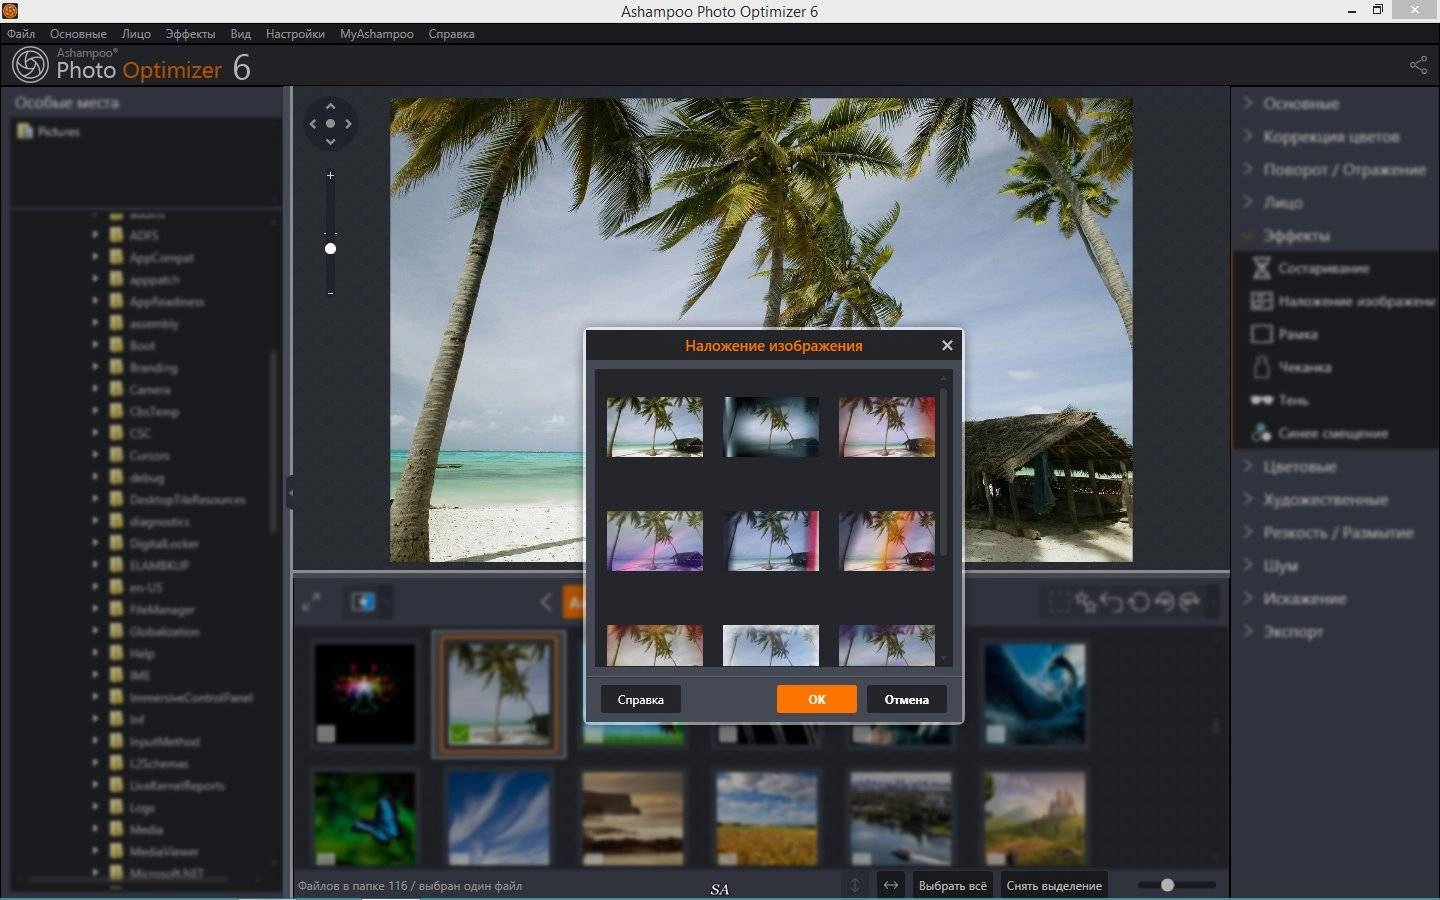Screen dimensions: 1440x900
Task: Select the Наложение изображения effect in sidebar
Action: [1342, 301]
